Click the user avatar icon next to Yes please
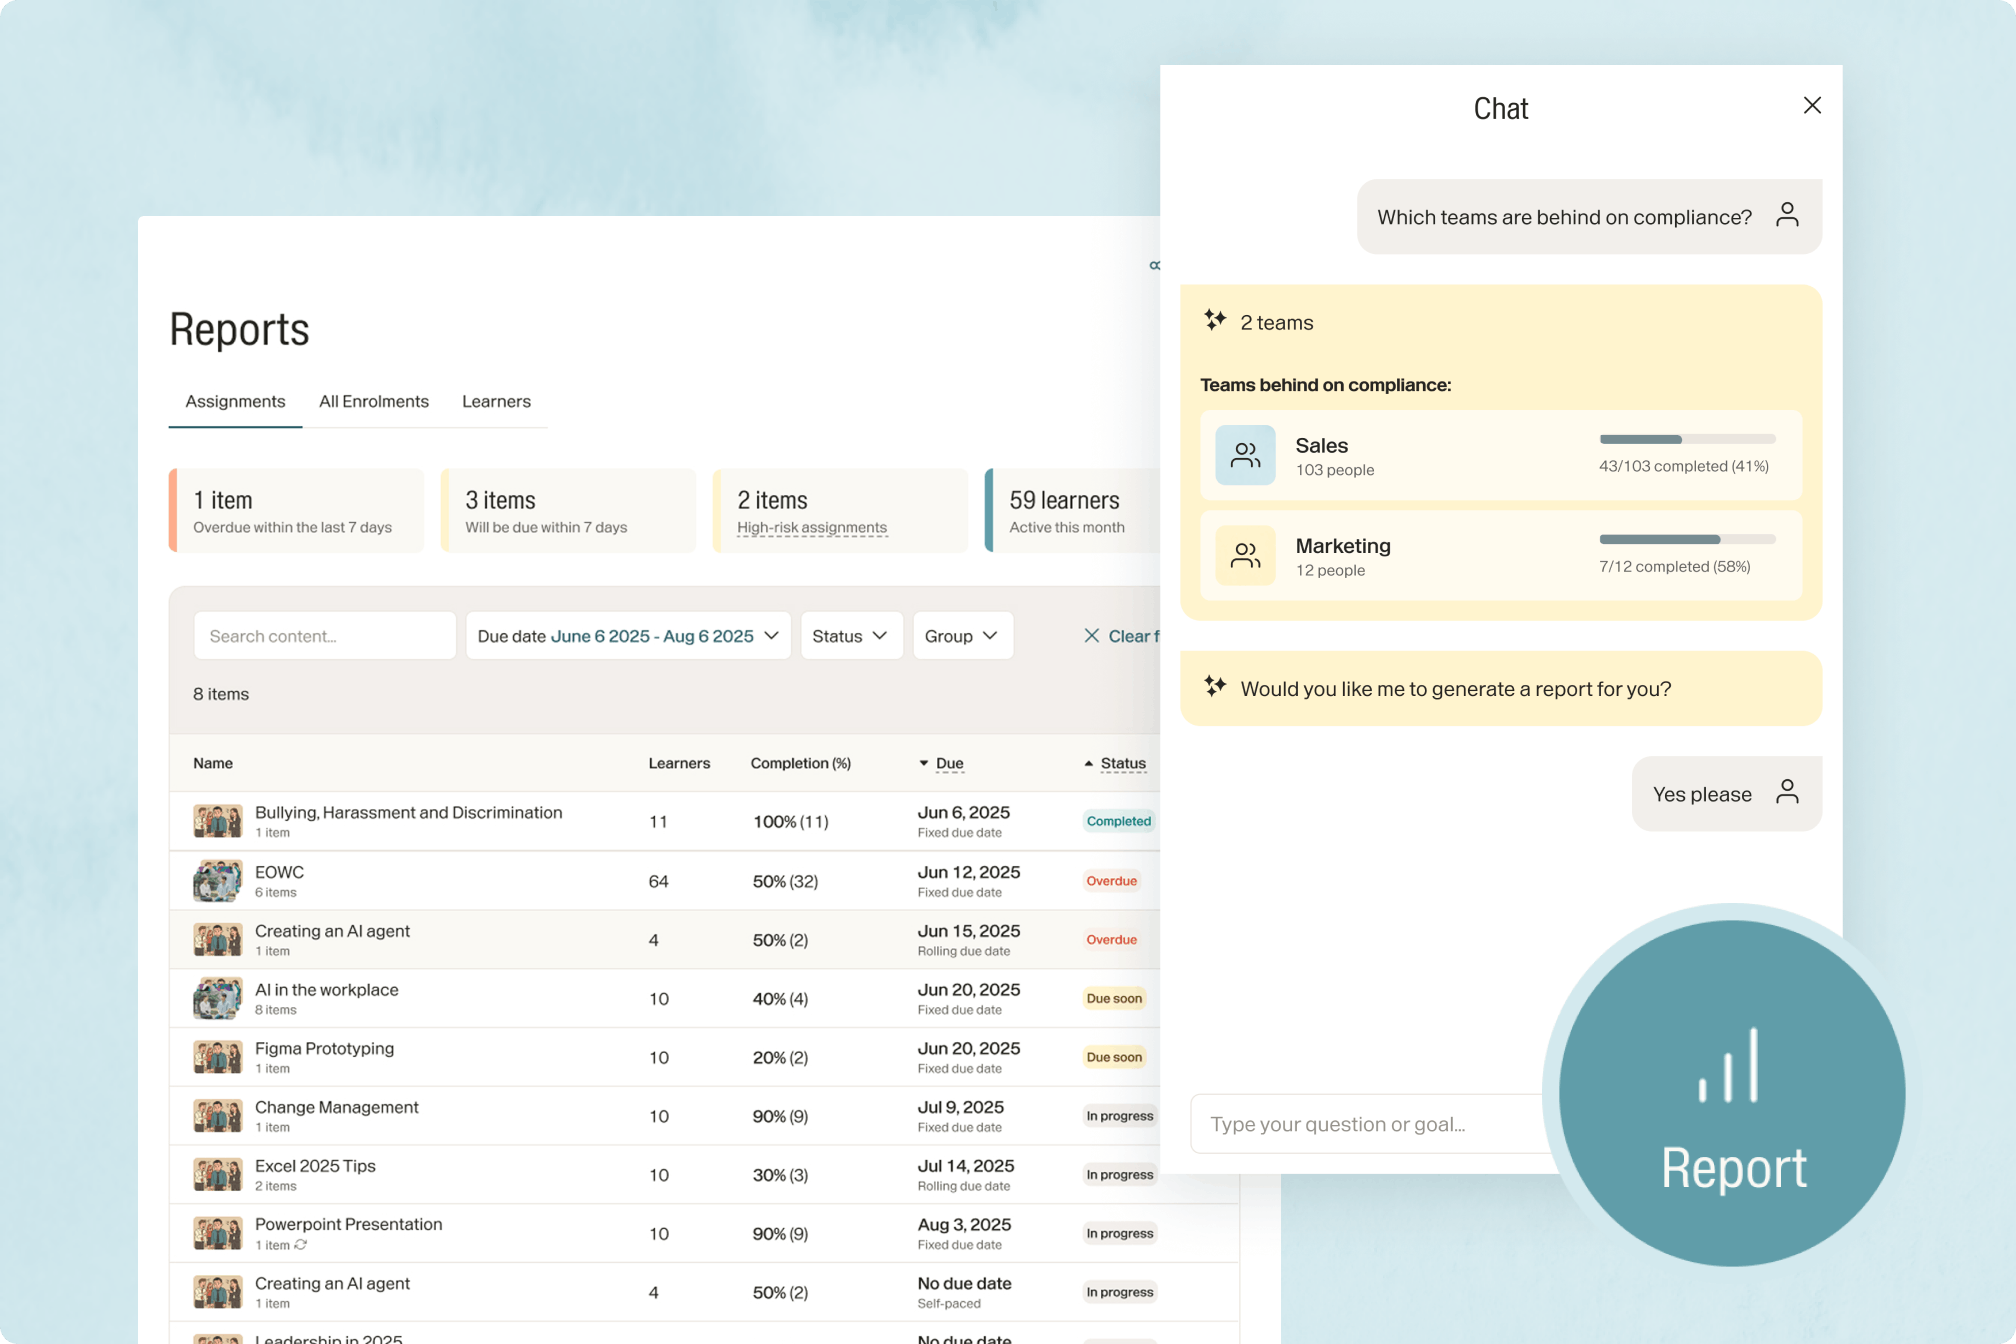 tap(1787, 792)
